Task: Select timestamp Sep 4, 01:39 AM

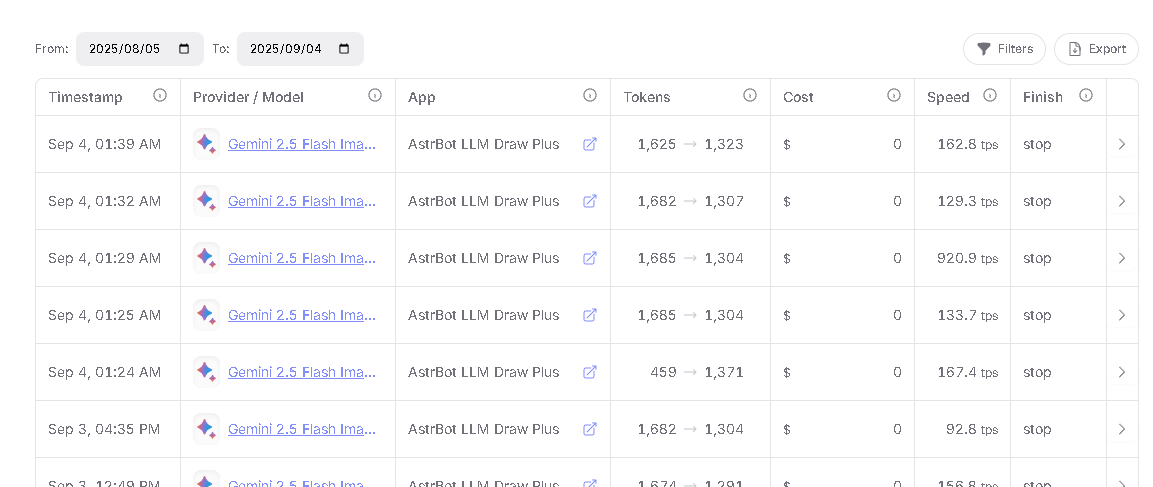Action: click(104, 144)
